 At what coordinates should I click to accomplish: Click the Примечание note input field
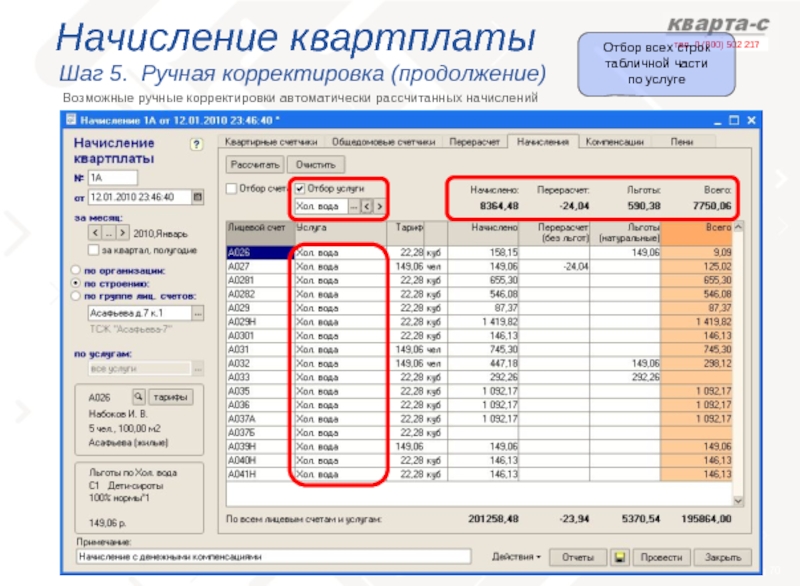pyautogui.click(x=273, y=557)
